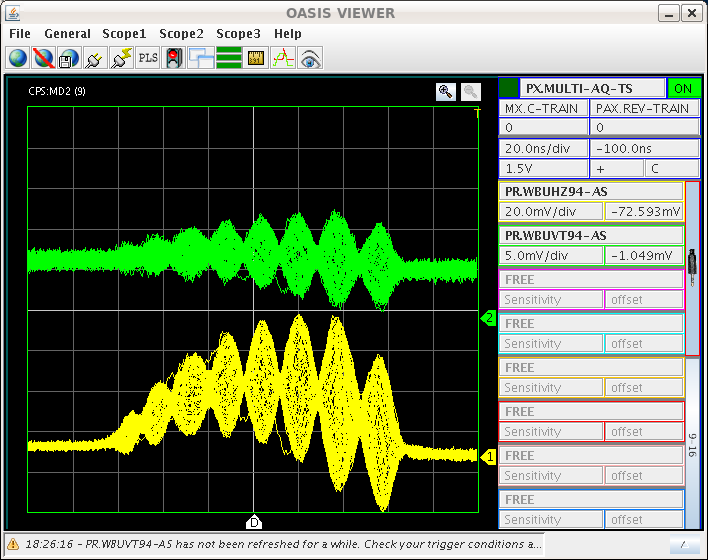Click Sensitivity field in magenta channel slot
708x560 pixels.
click(551, 300)
